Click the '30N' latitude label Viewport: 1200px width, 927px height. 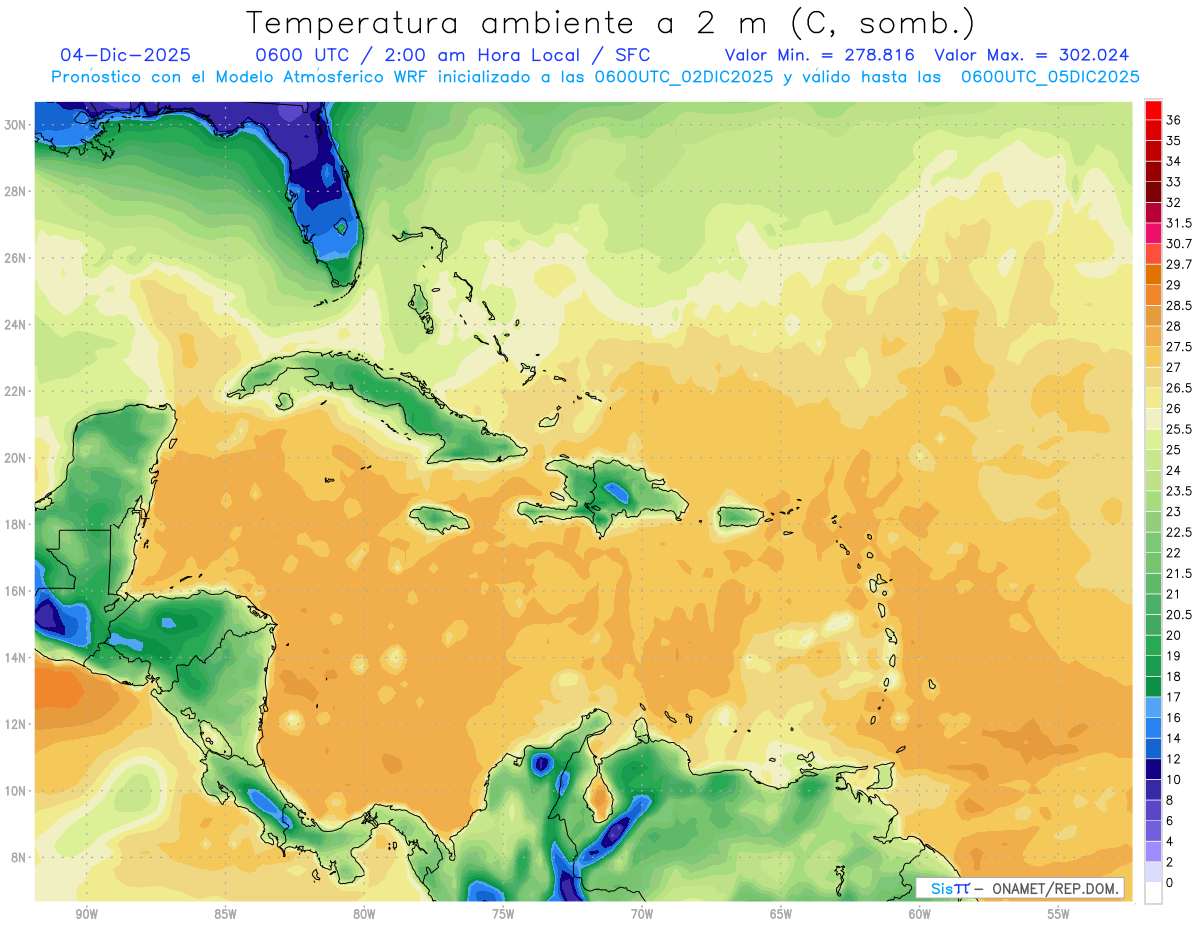click(17, 124)
